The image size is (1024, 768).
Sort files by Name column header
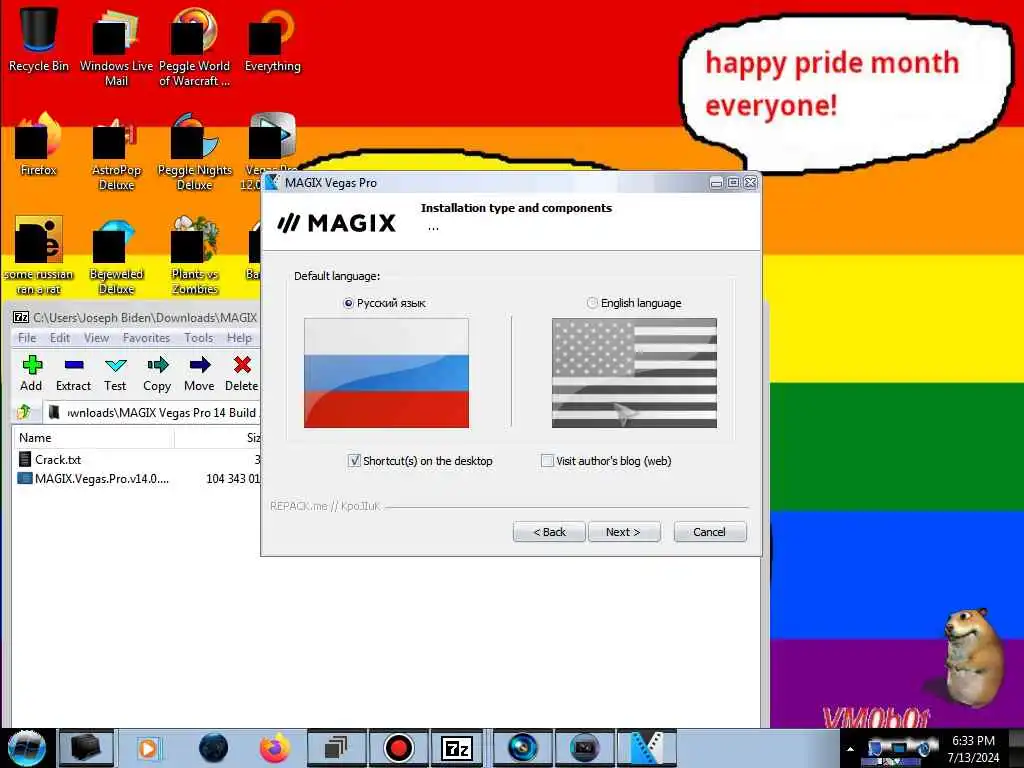tap(93, 438)
